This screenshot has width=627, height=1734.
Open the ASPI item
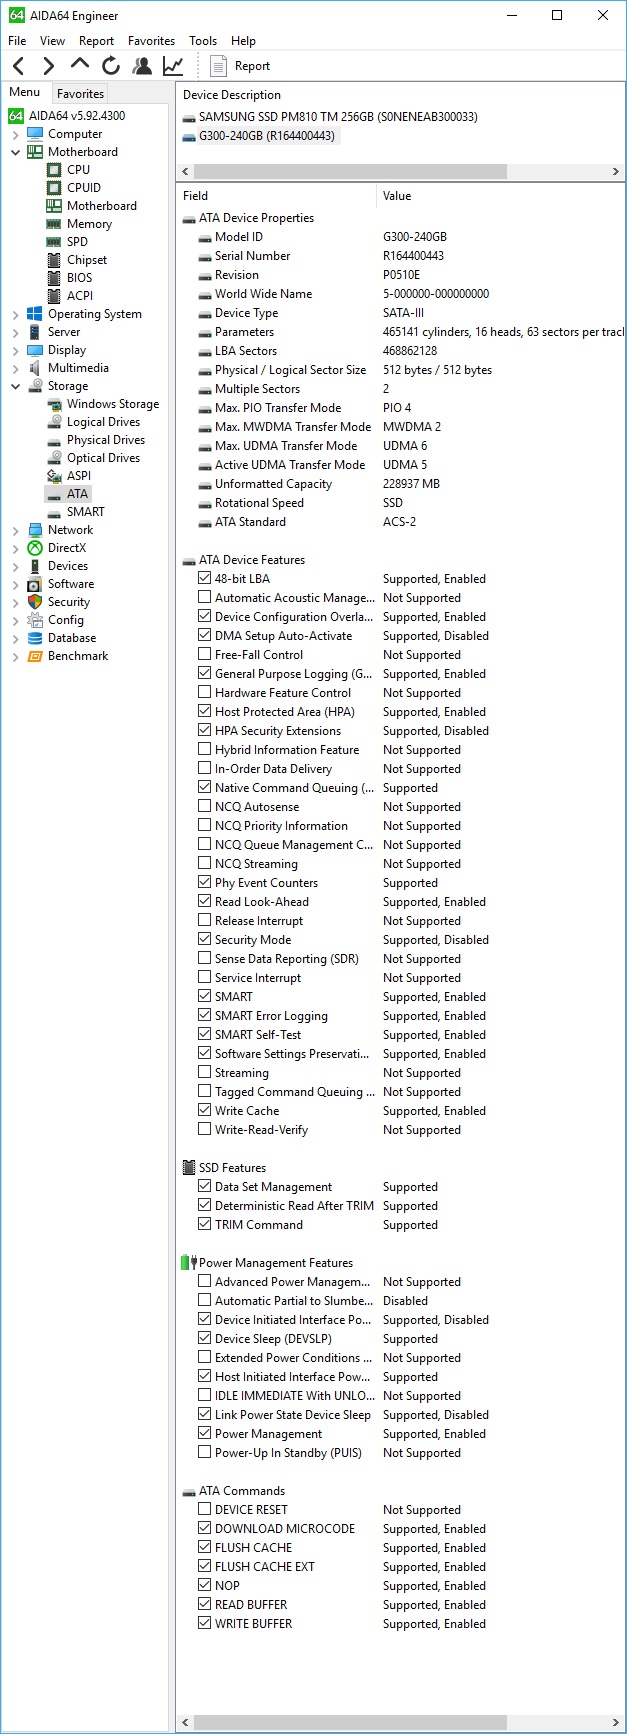[79, 476]
